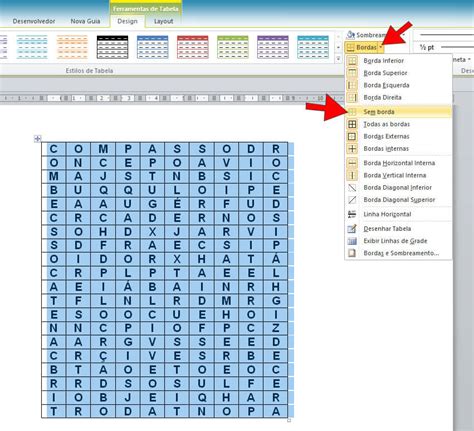Toggle Borda Diagonal Inferior
Screen dimensions: 474x431
(398, 188)
